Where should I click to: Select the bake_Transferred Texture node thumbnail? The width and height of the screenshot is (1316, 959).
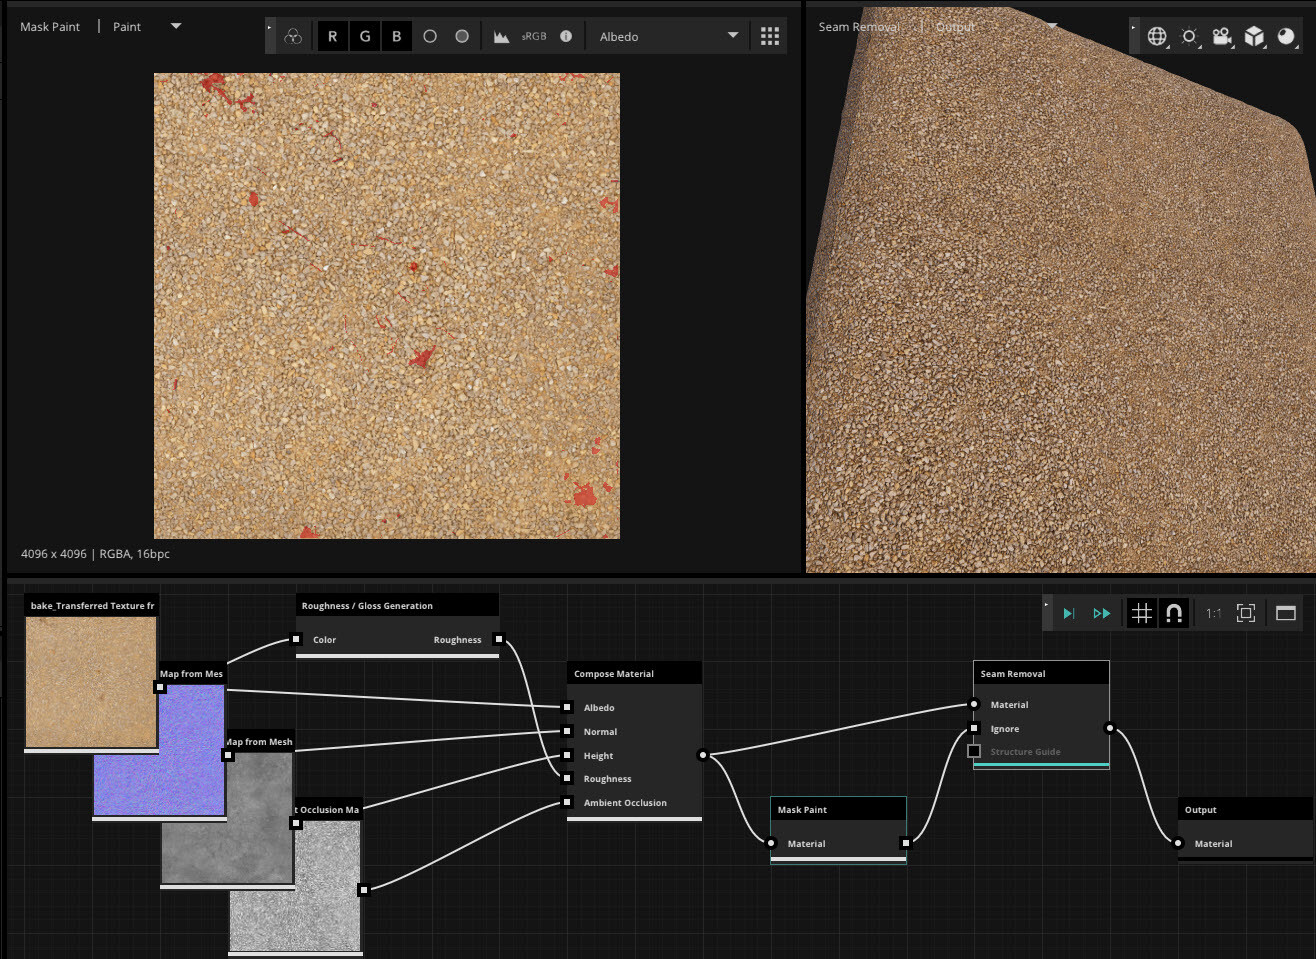[x=90, y=683]
